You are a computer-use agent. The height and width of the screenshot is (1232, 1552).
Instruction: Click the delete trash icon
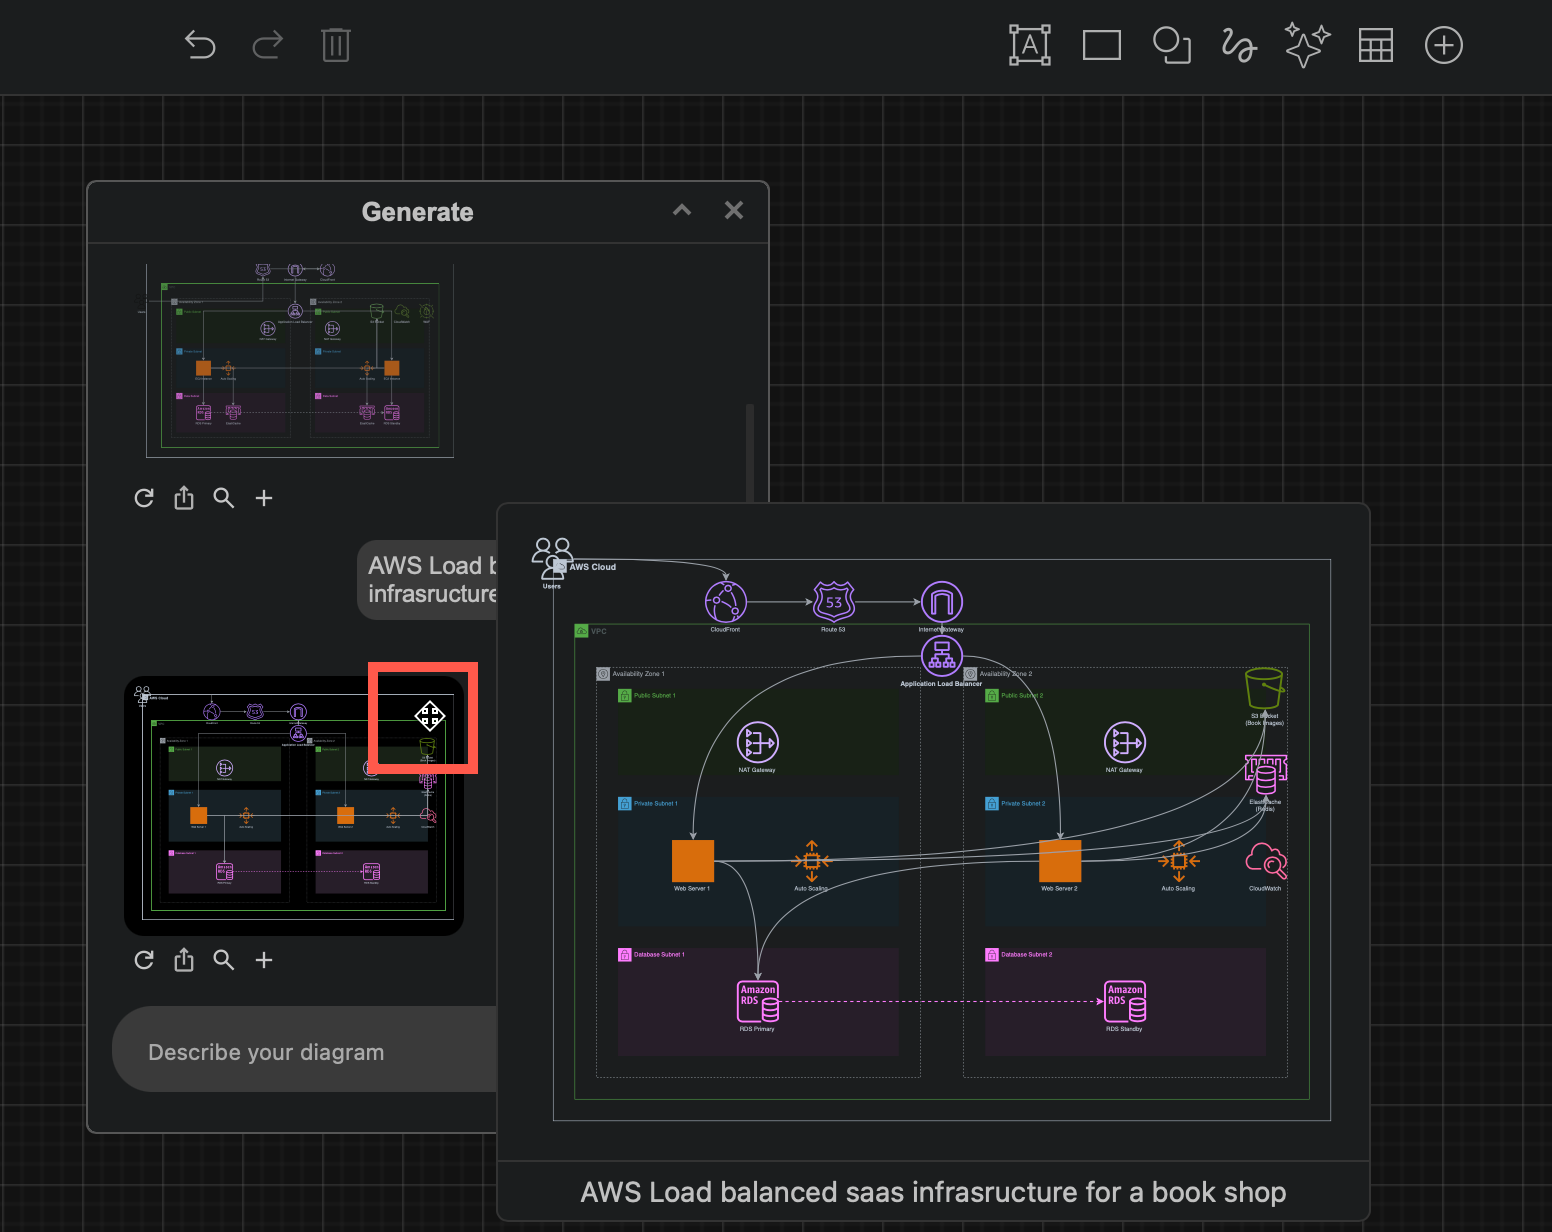335,44
